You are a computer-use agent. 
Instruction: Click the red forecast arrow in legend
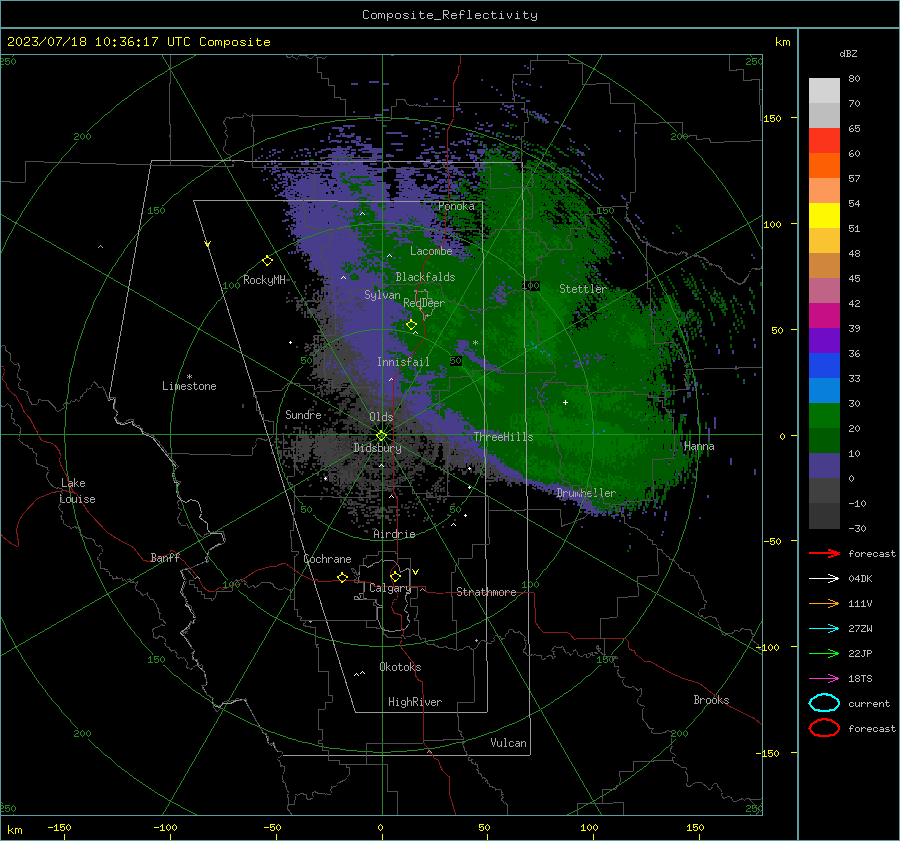824,553
